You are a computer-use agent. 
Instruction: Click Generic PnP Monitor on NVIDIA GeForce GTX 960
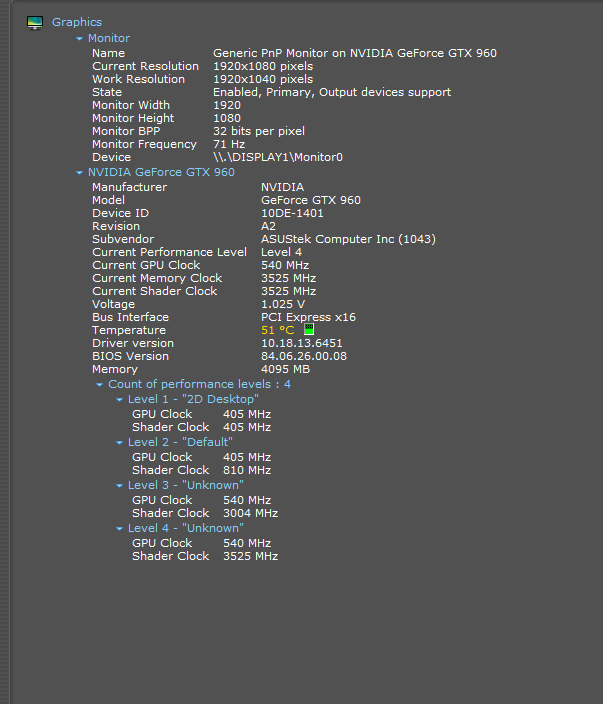355,53
